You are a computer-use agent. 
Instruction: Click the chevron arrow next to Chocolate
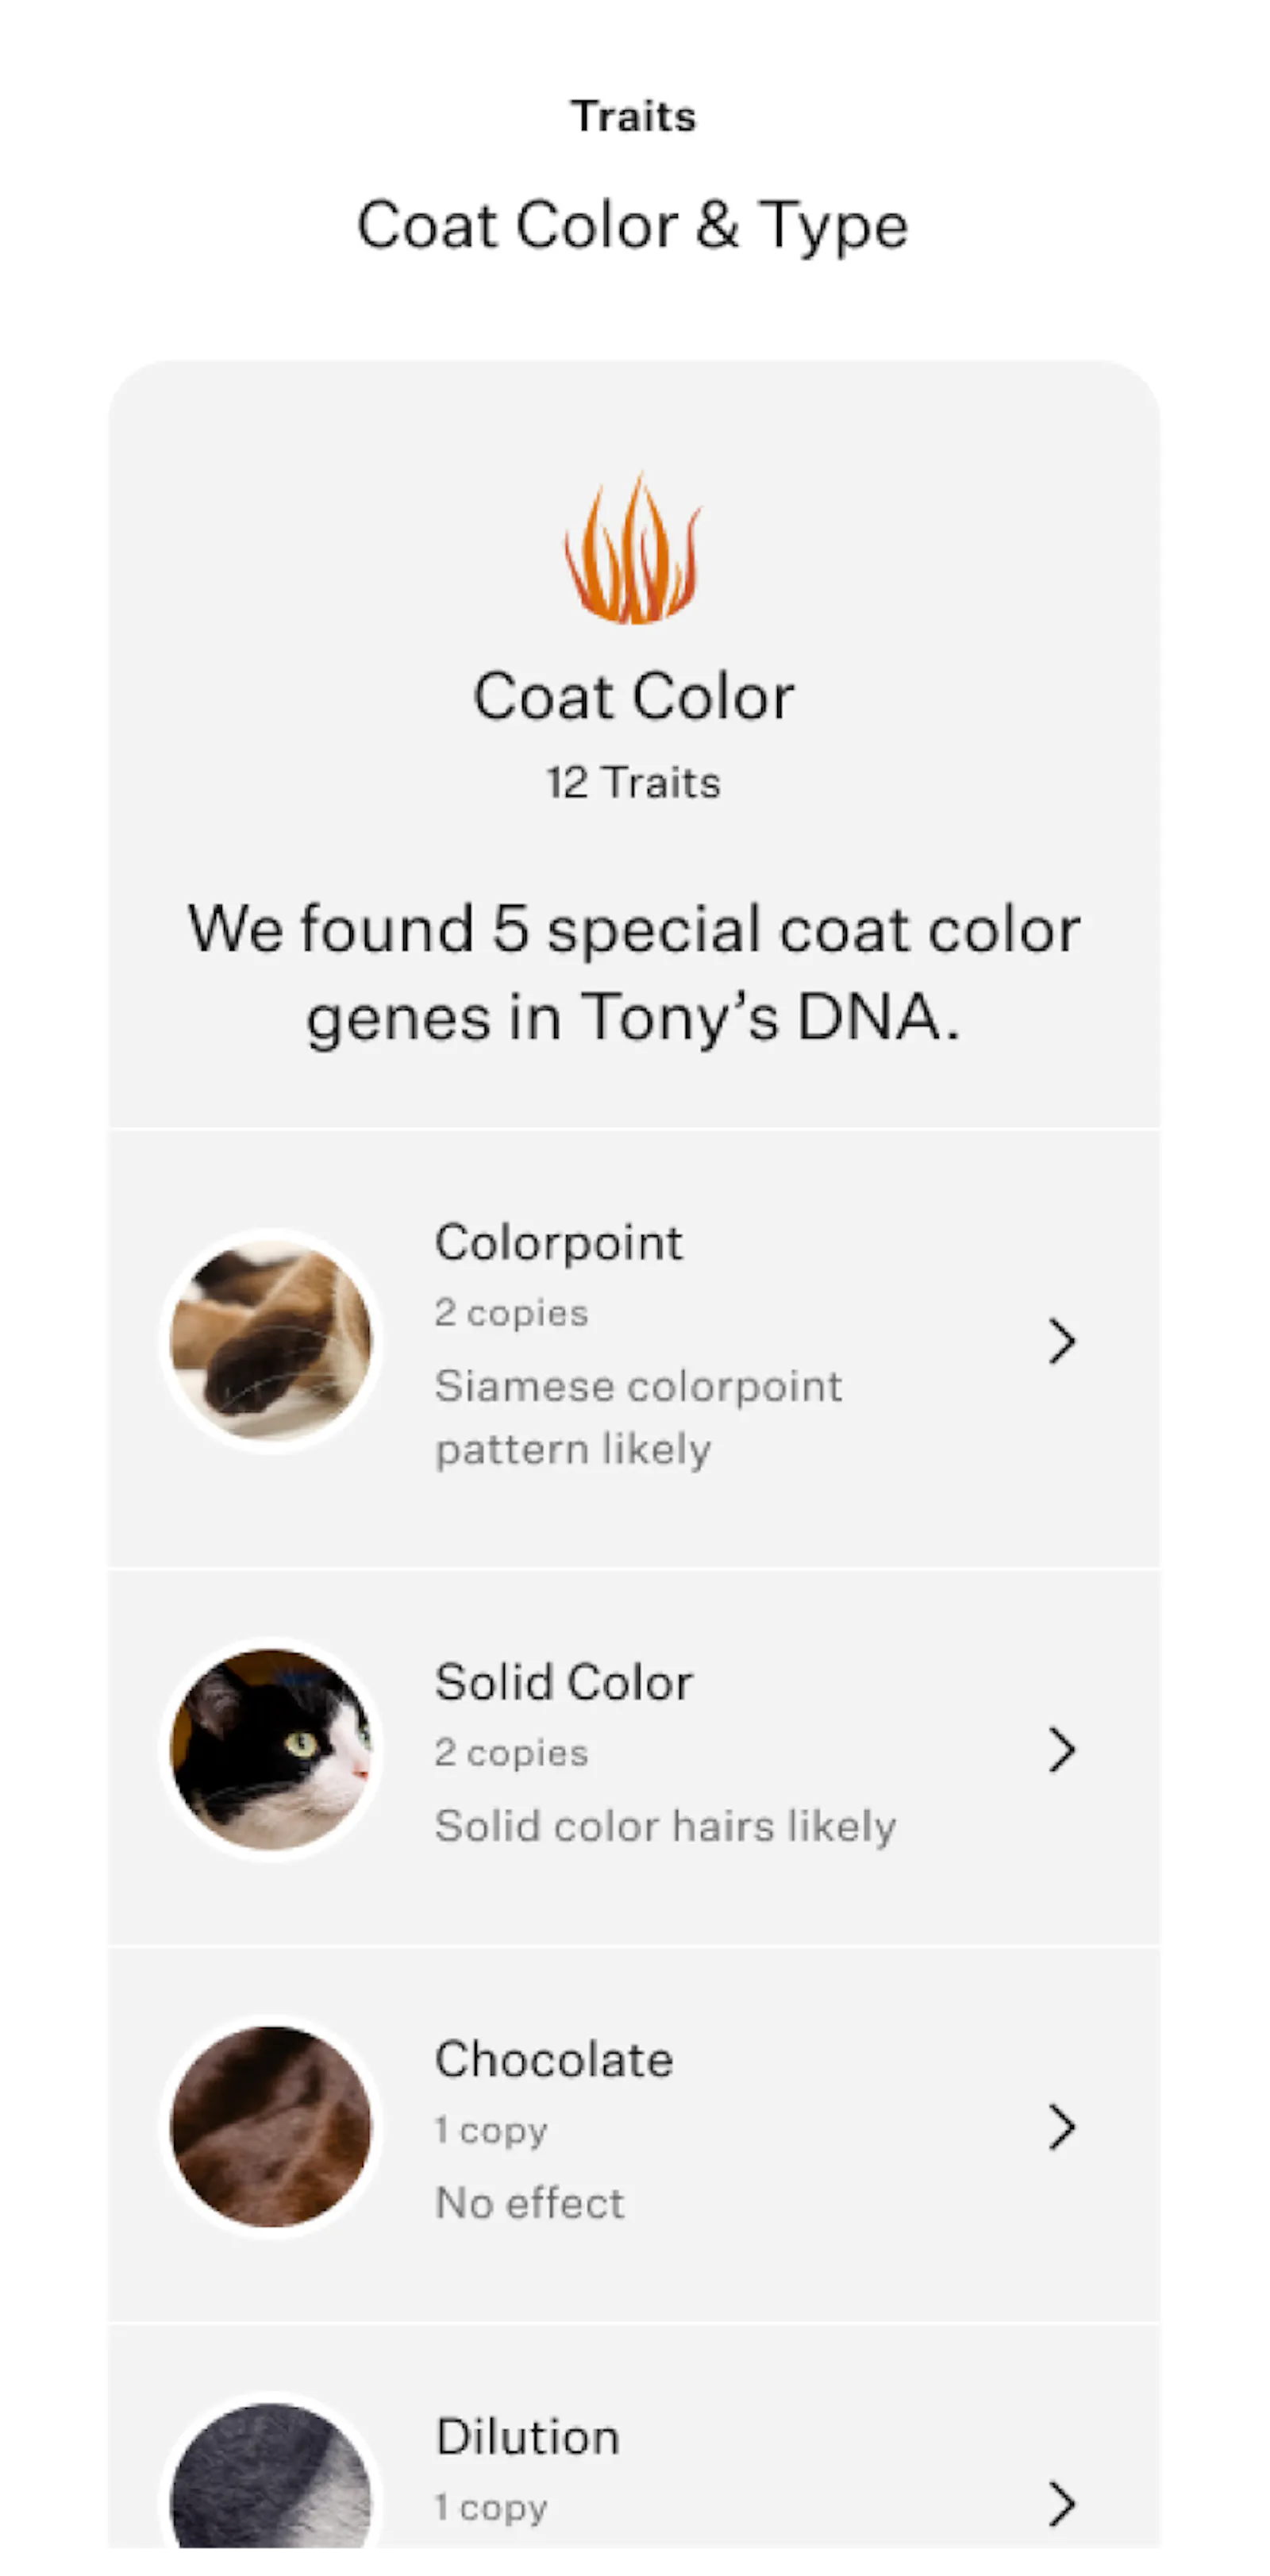[1061, 2127]
